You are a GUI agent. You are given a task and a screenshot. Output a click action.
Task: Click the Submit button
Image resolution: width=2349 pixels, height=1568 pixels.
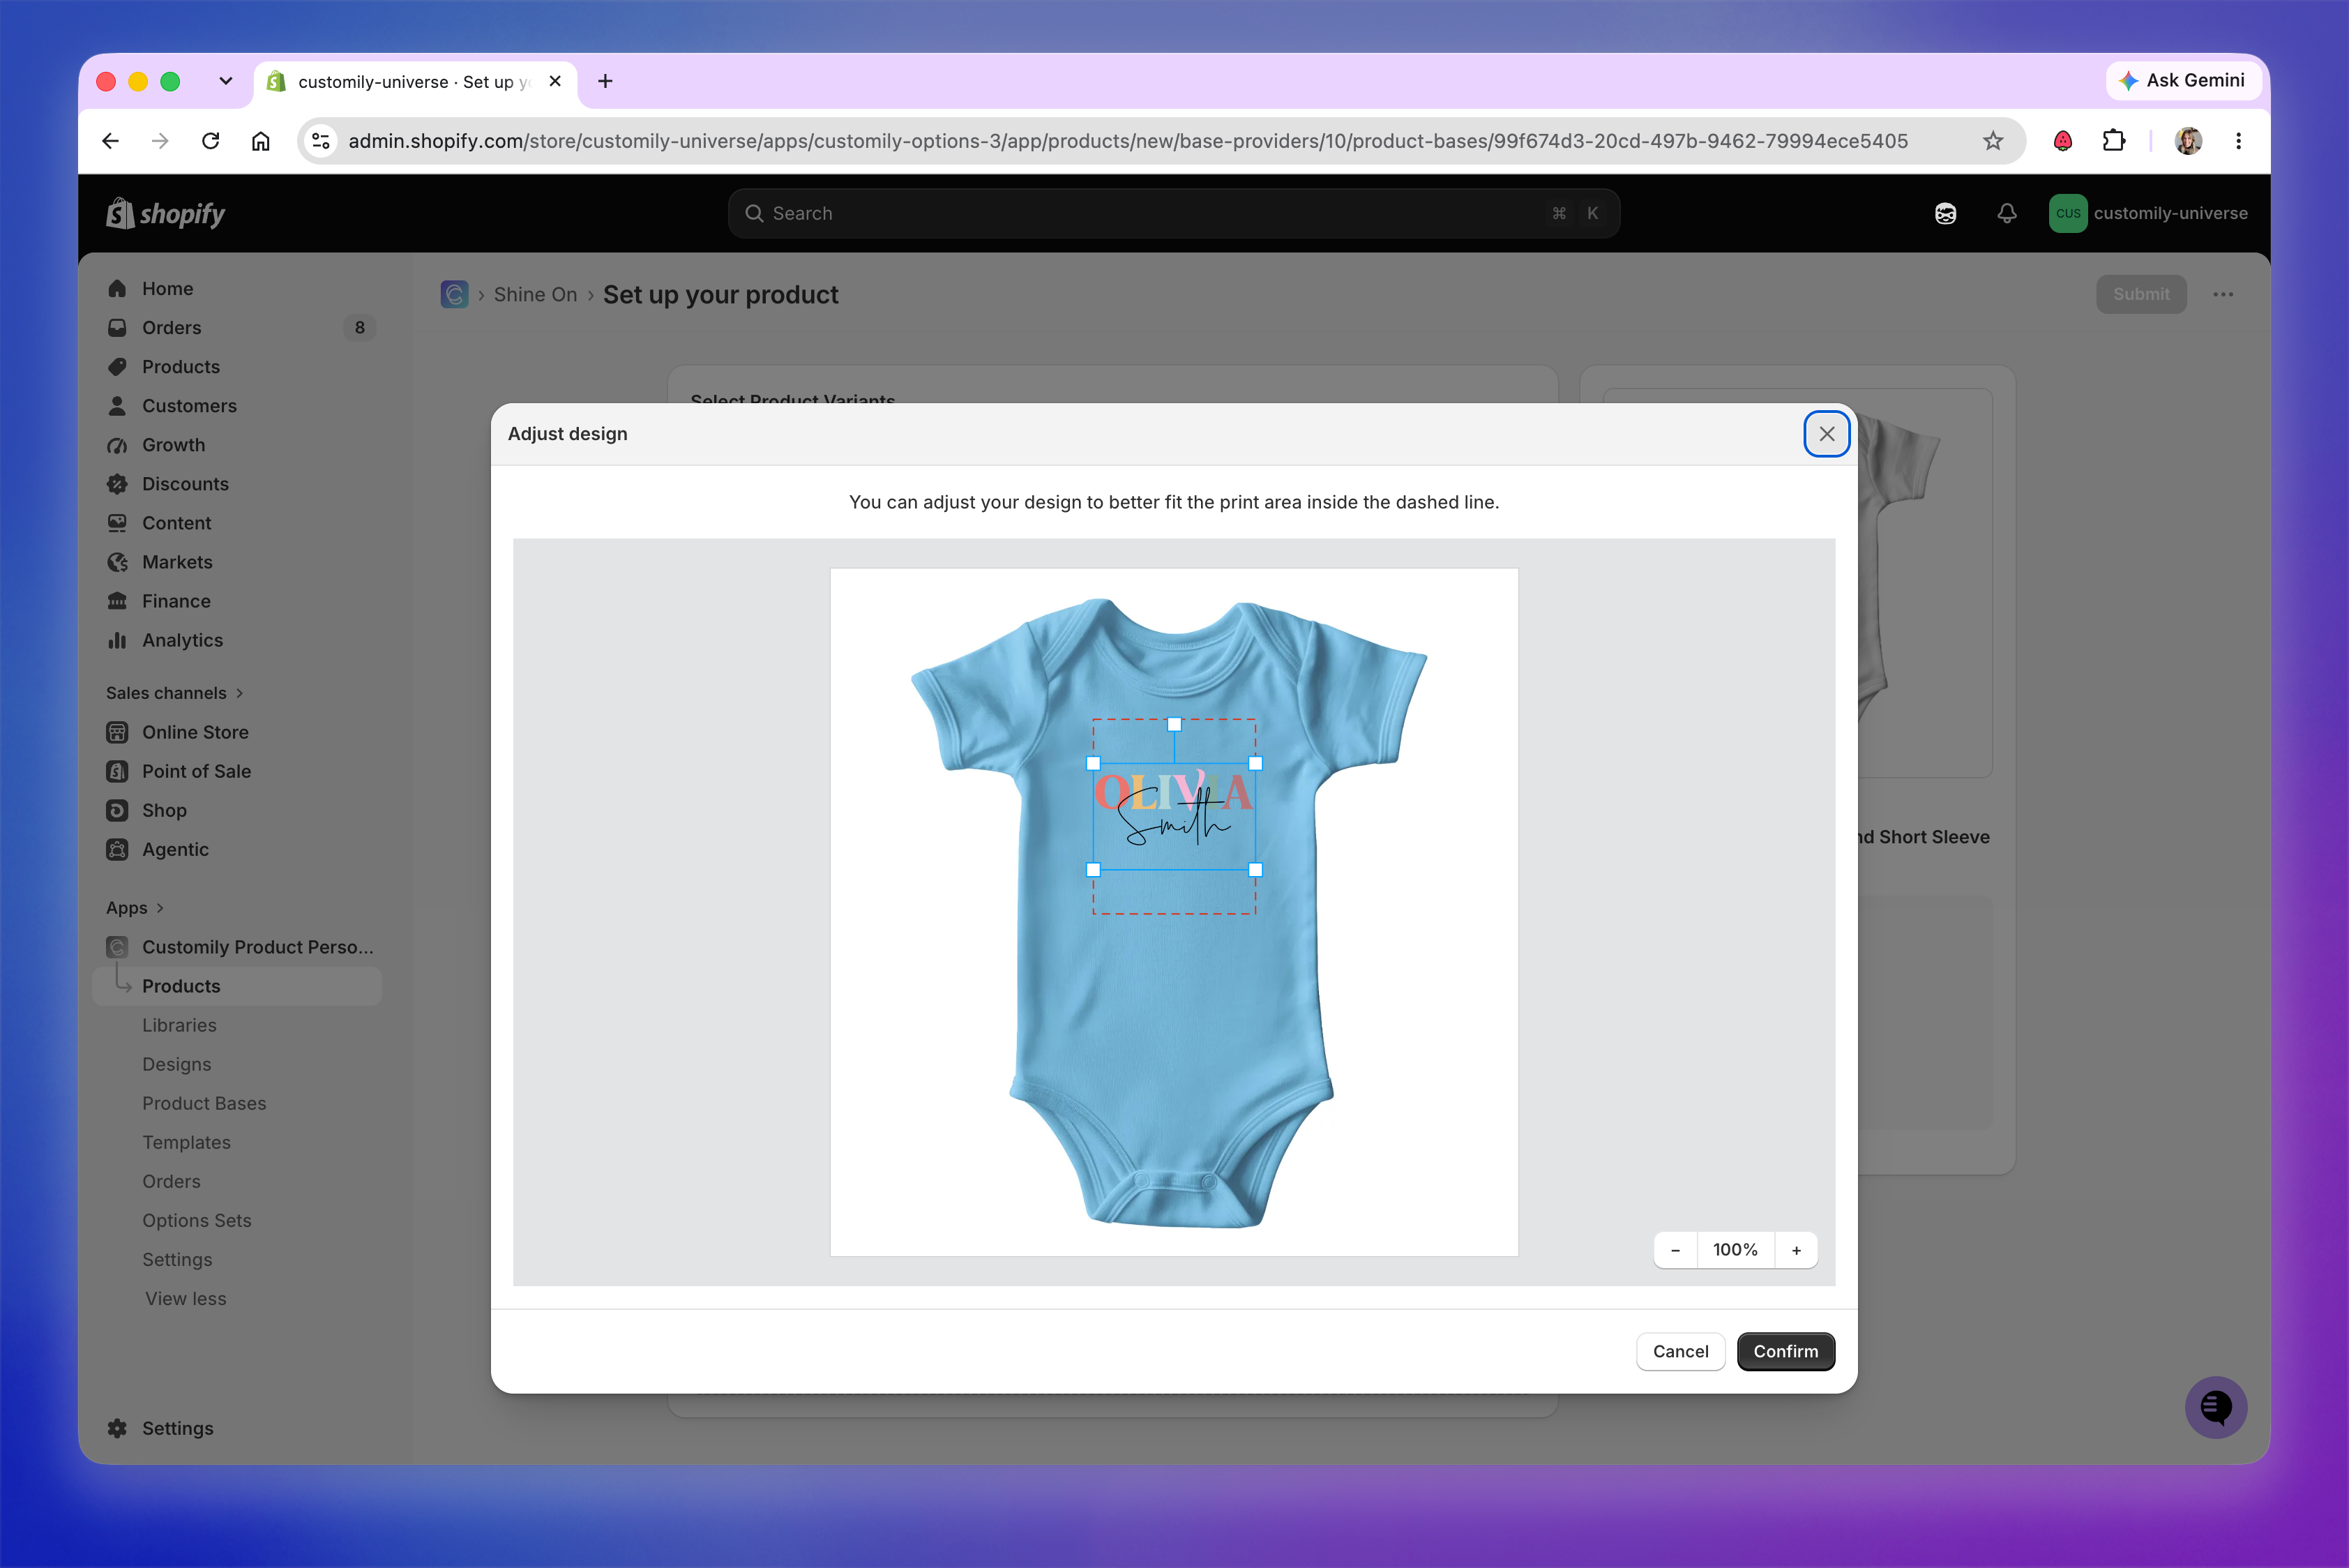[x=2141, y=294]
